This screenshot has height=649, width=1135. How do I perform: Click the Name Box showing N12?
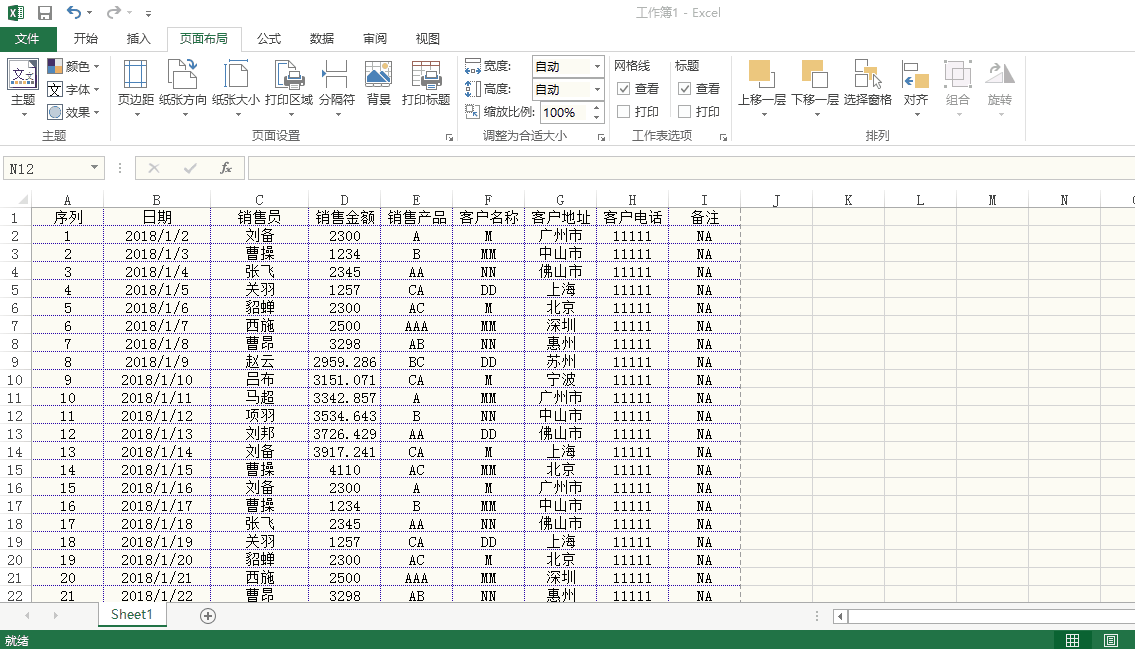46,169
